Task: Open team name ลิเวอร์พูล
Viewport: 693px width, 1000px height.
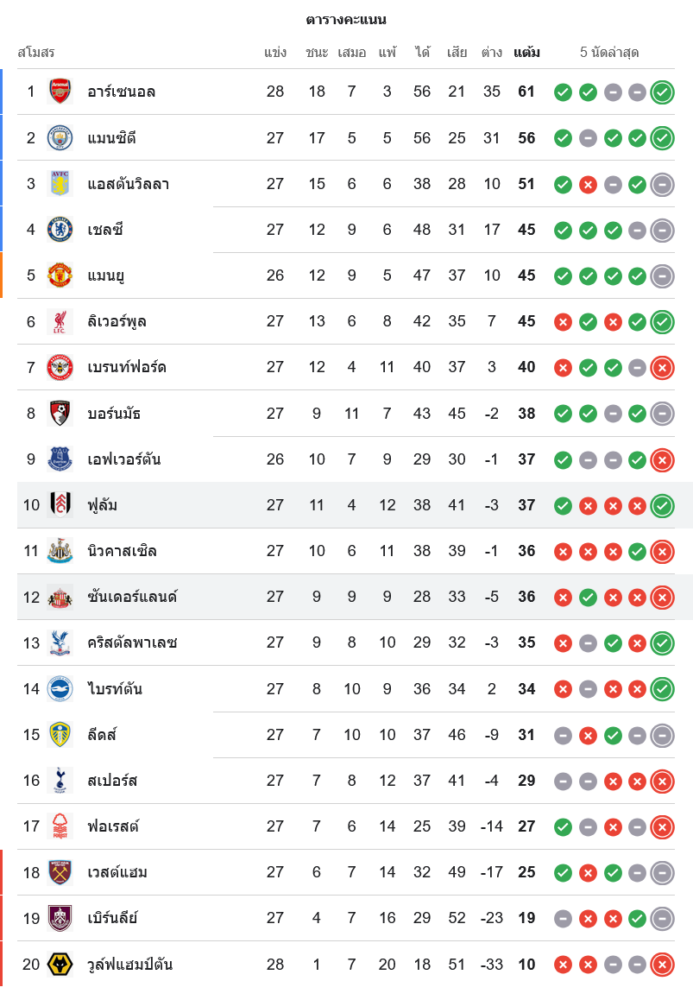Action: coord(123,321)
